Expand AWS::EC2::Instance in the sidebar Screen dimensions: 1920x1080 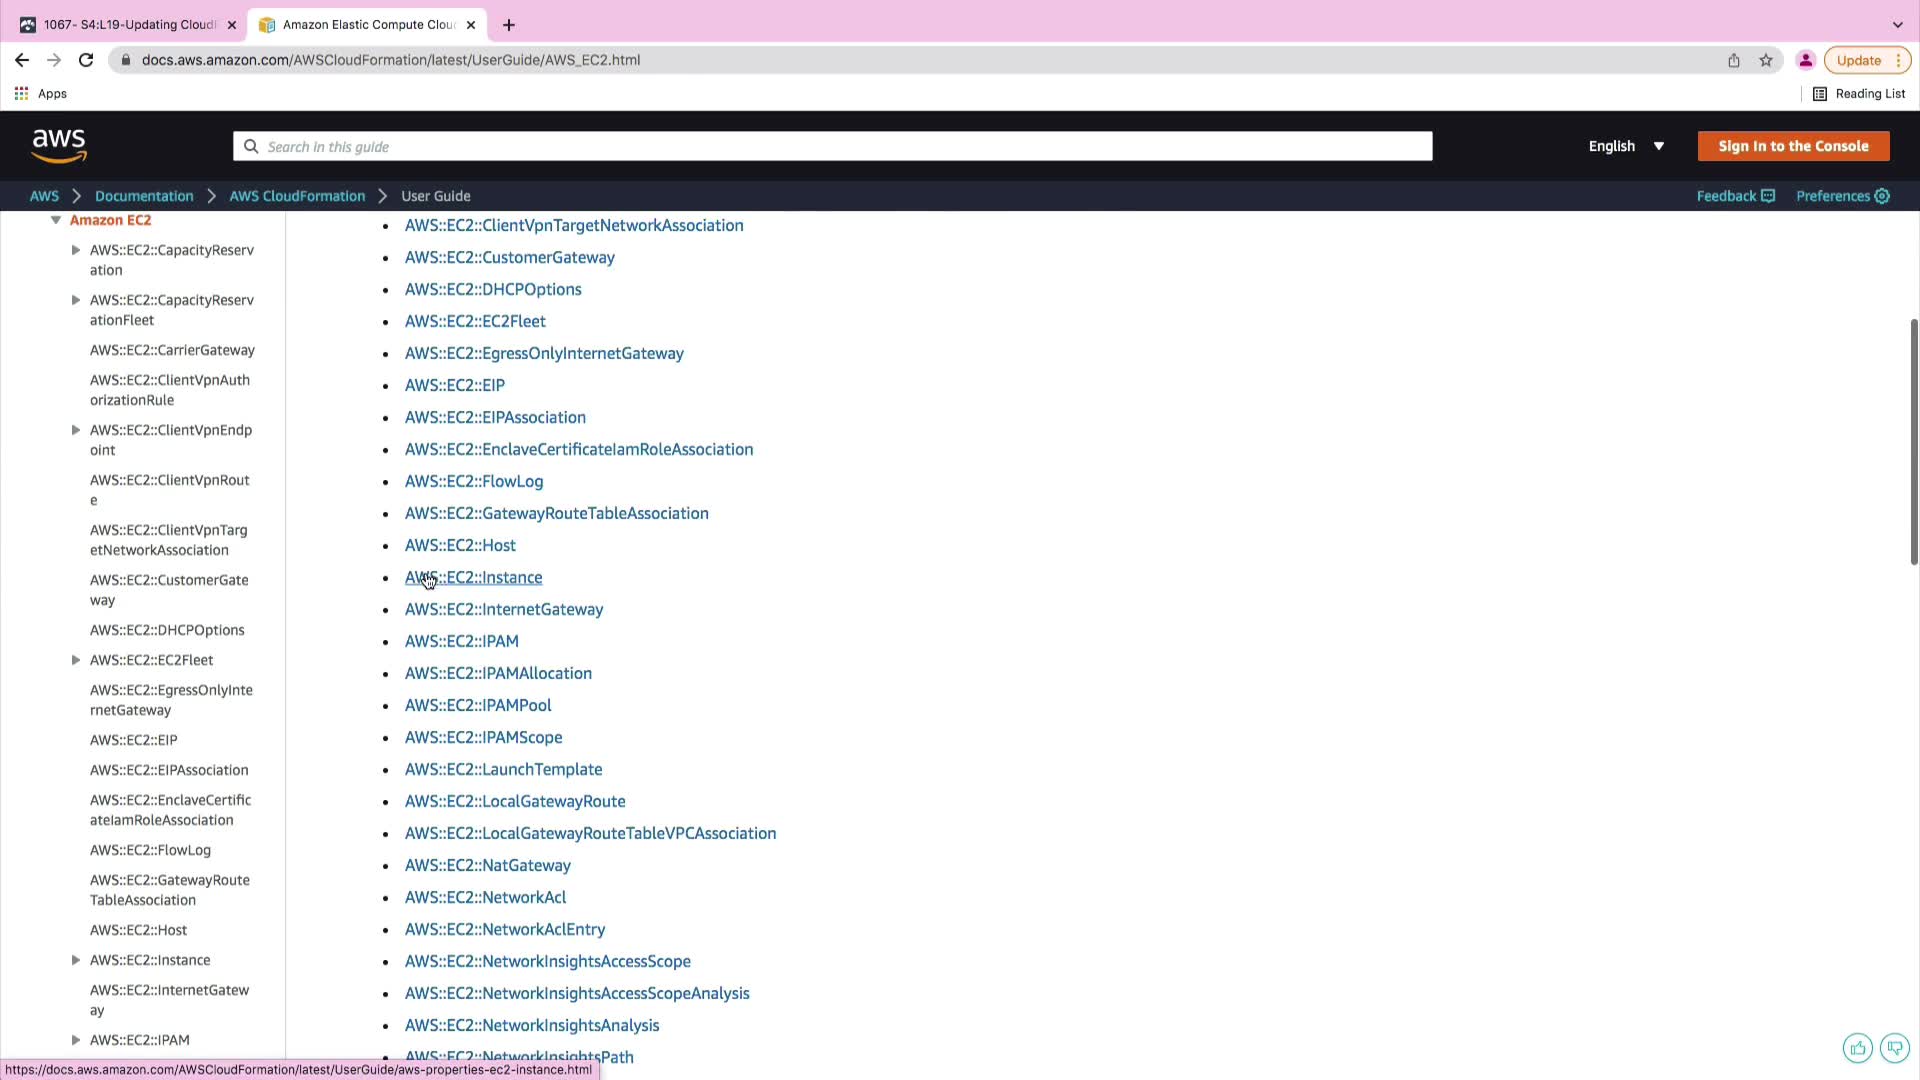coord(76,960)
